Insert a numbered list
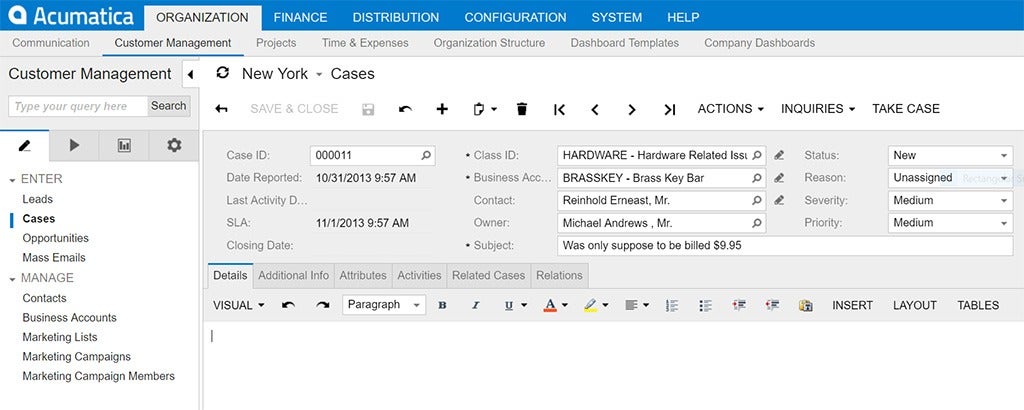 point(671,306)
